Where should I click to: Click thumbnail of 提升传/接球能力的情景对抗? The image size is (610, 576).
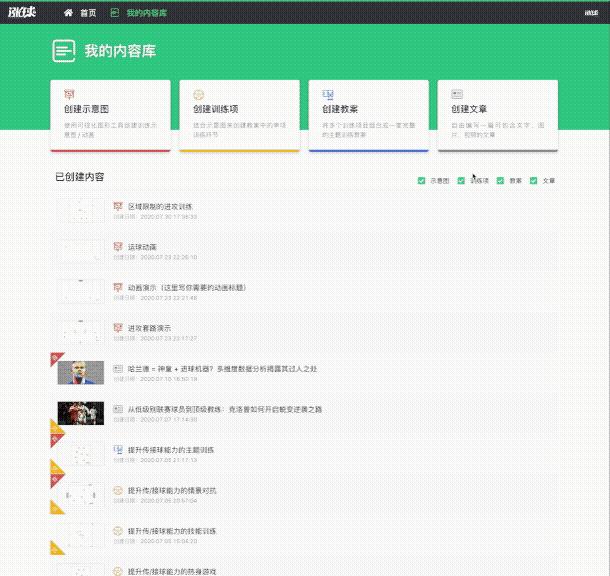pos(81,494)
